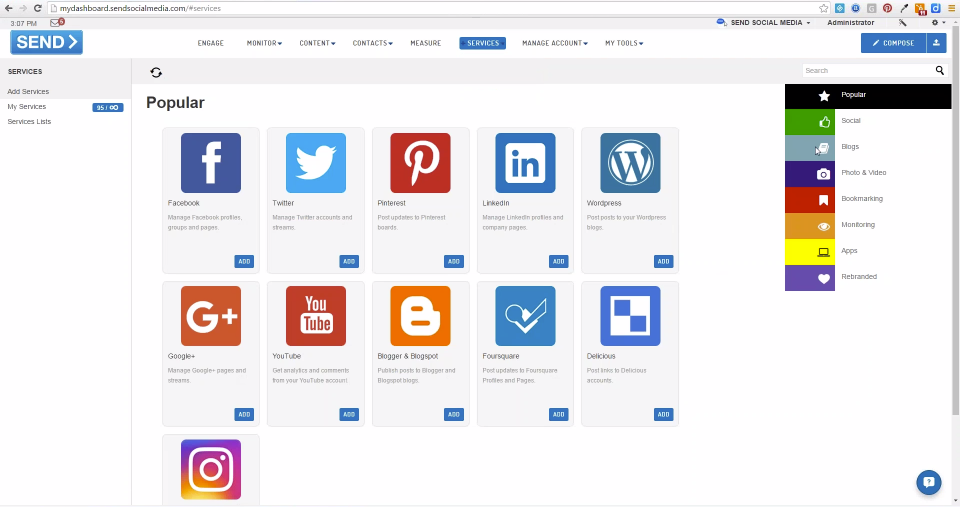Select the Photo & Video camera tile
Viewport: 960px width, 507px height.
coord(810,174)
